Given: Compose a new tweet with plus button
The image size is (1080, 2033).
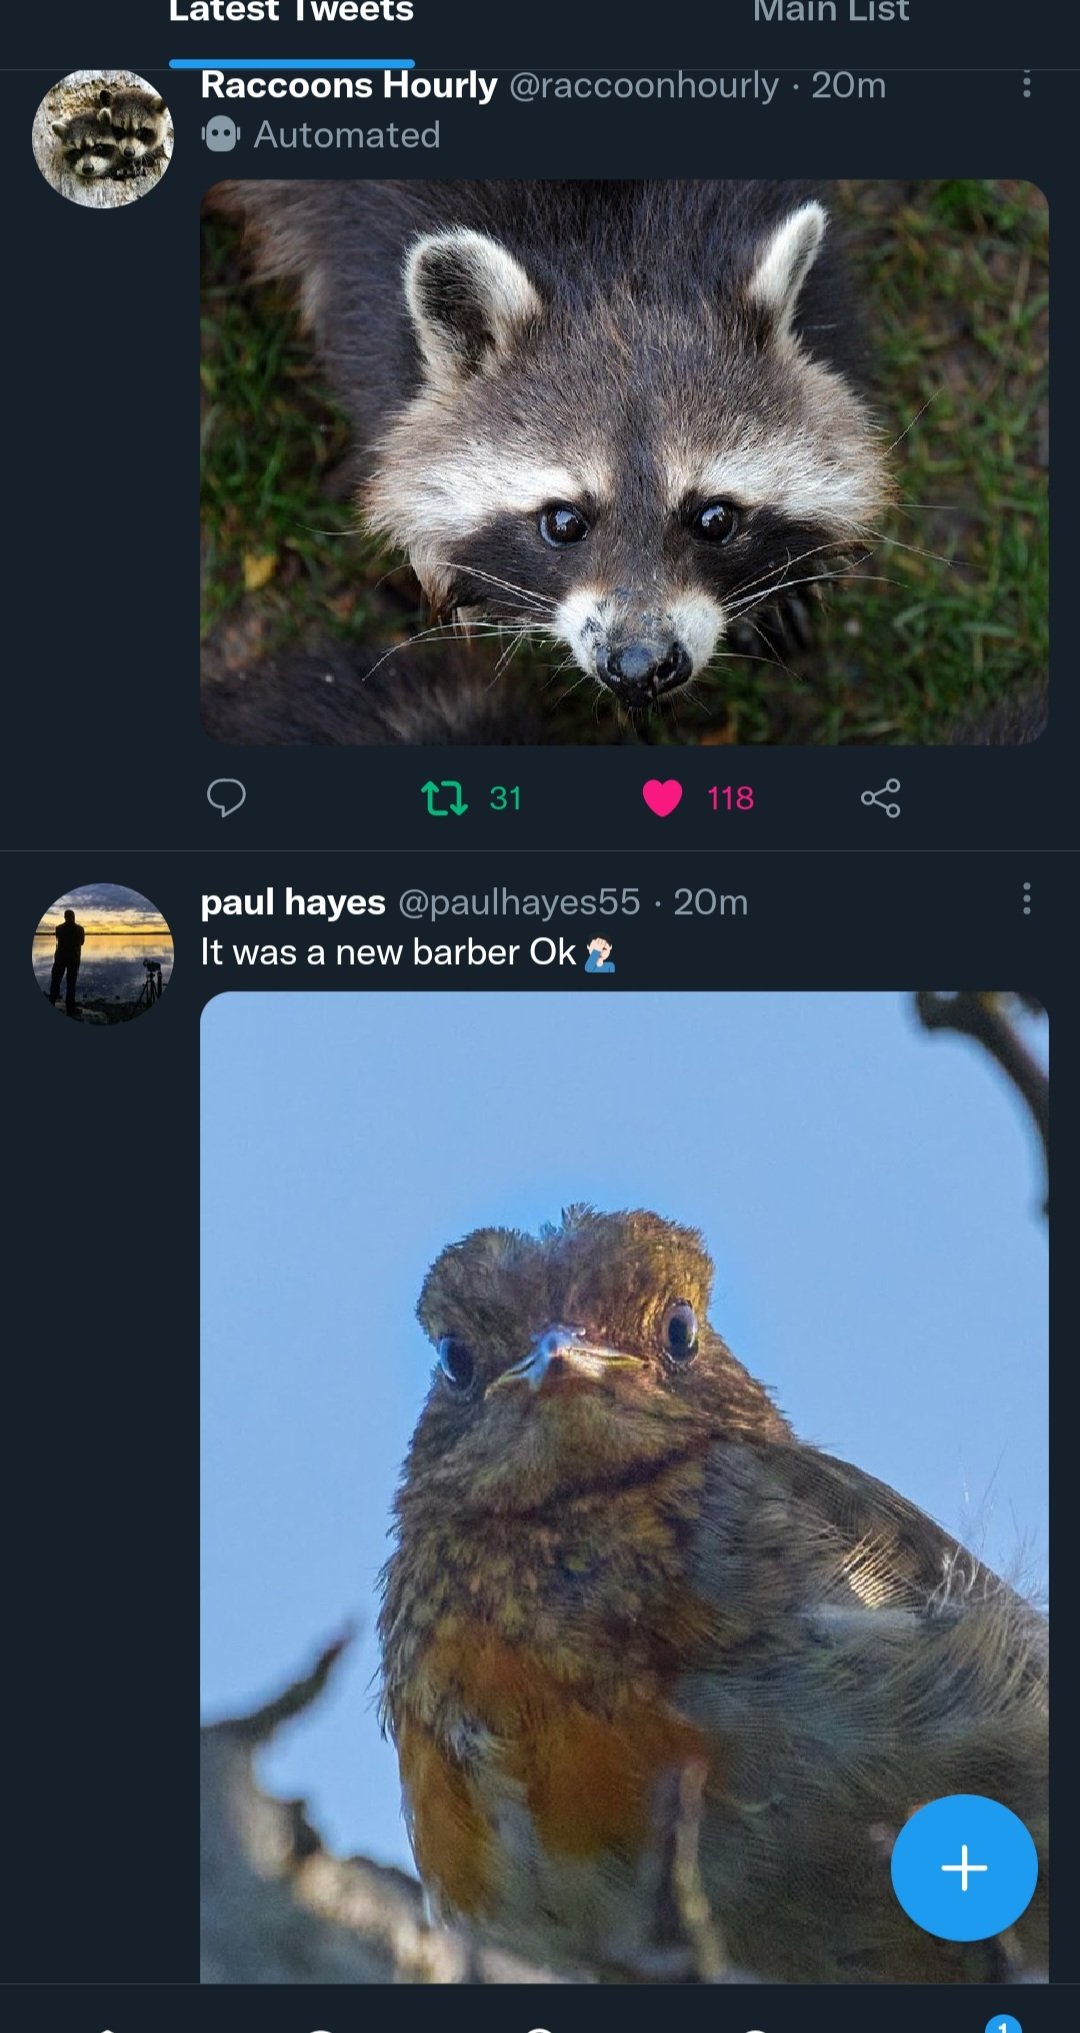Looking at the screenshot, I should click(963, 1867).
